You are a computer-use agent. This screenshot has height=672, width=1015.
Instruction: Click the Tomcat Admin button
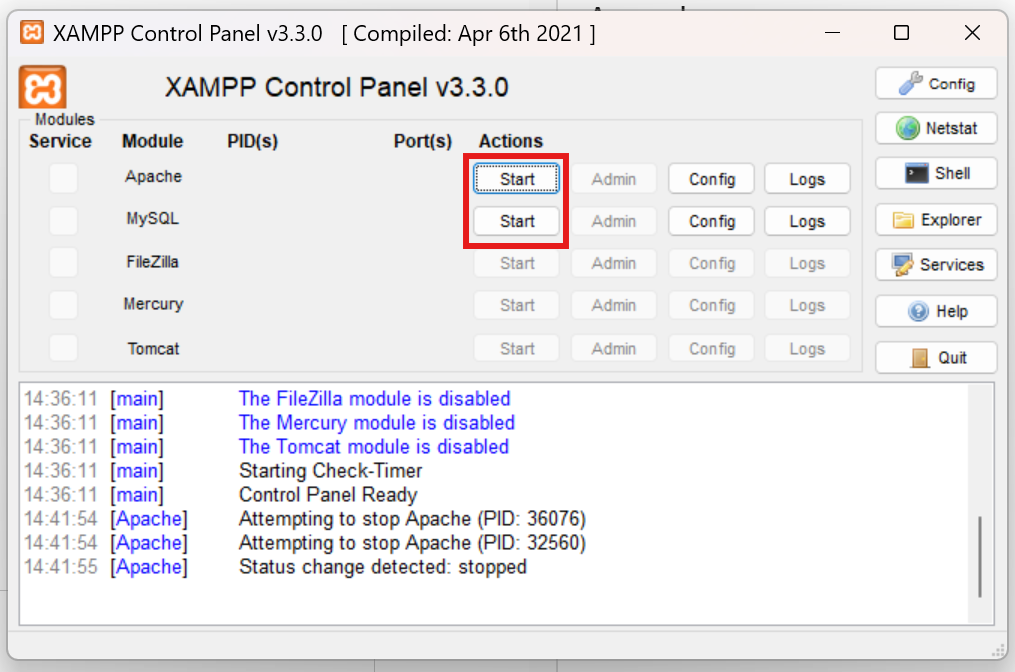tap(614, 348)
